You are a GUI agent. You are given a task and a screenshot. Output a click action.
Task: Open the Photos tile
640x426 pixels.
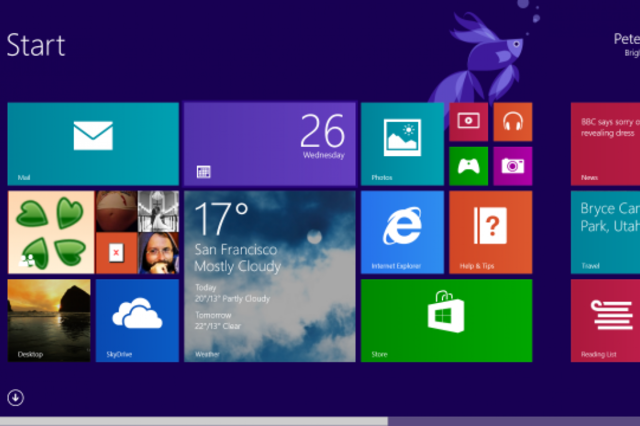(402, 144)
